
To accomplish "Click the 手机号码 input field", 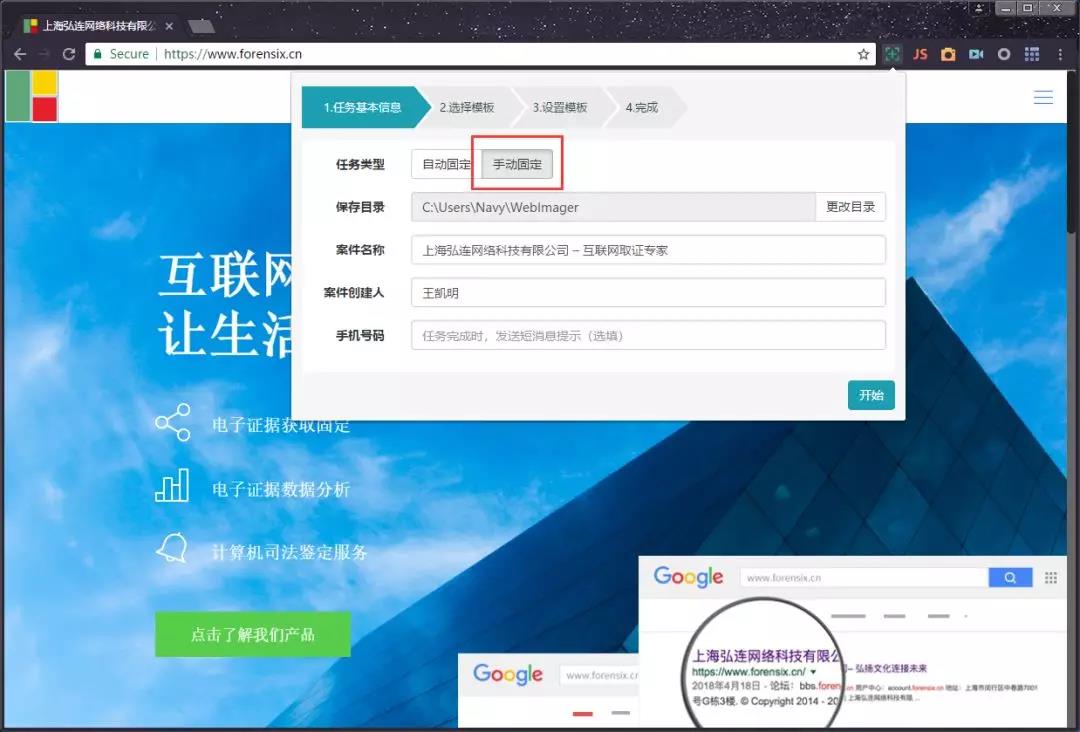I will 646,336.
